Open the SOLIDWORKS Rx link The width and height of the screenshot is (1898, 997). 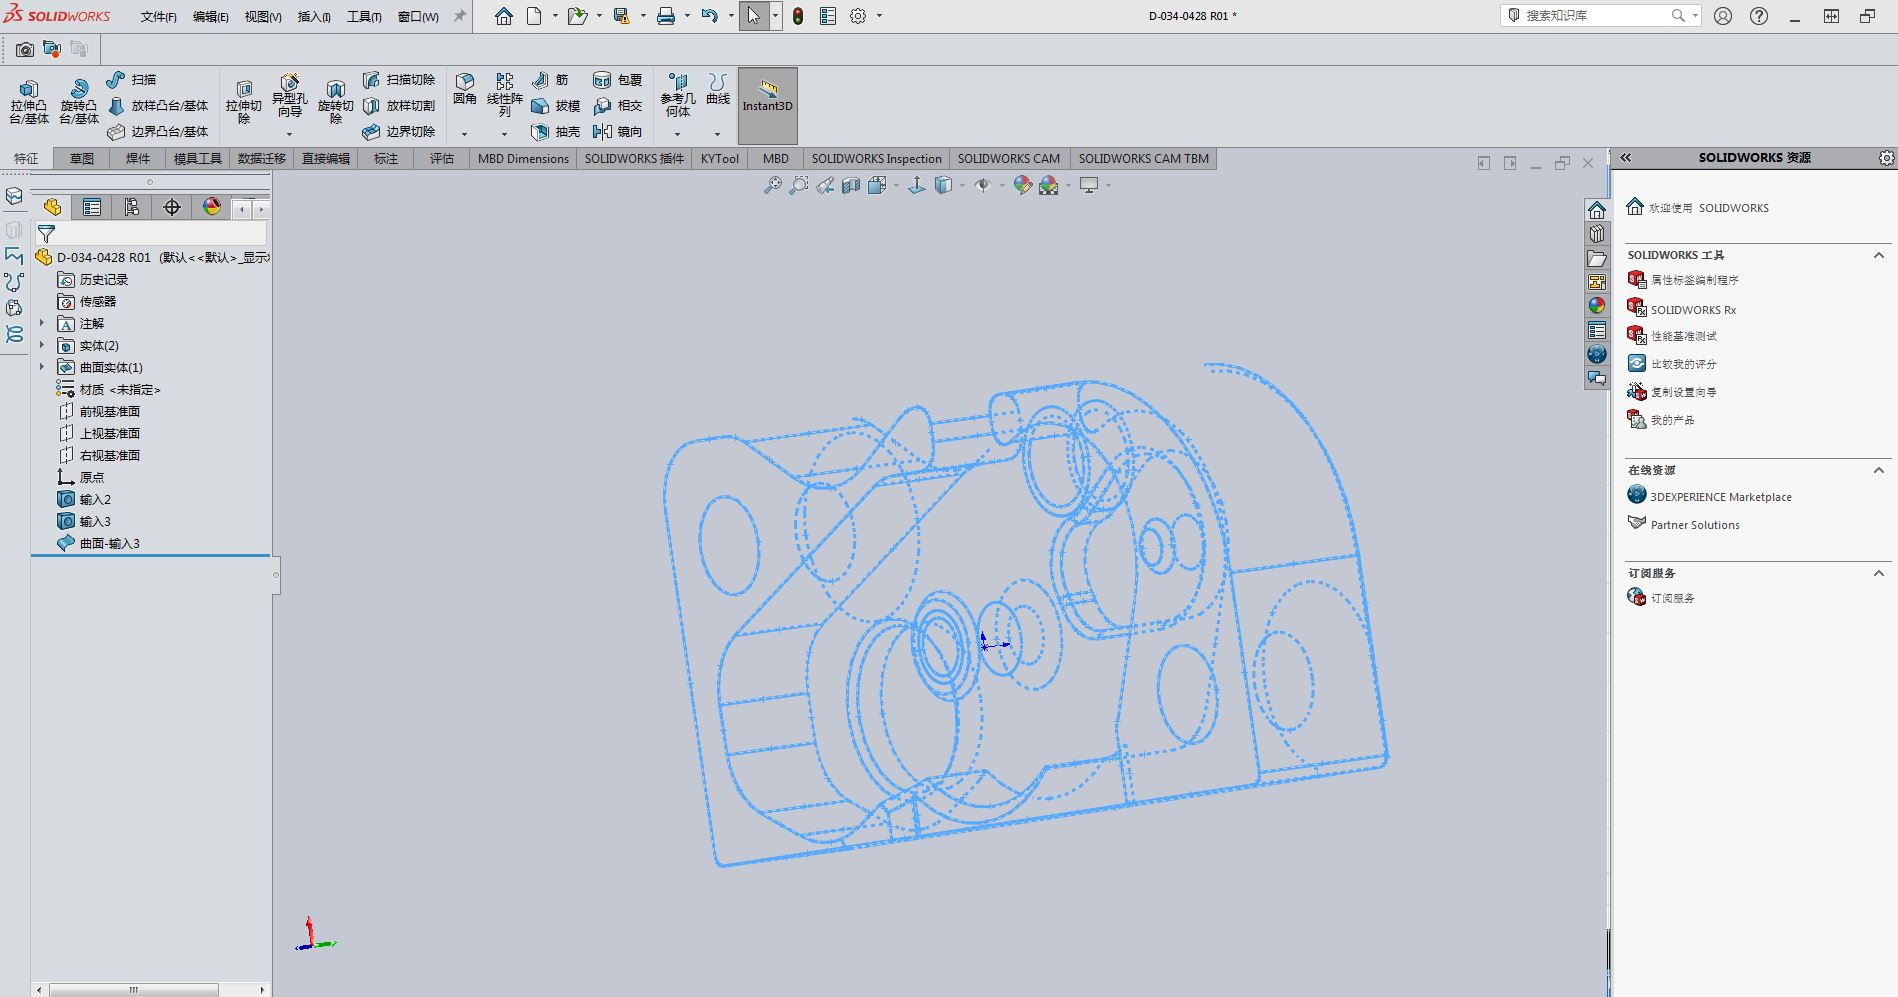coord(1693,310)
